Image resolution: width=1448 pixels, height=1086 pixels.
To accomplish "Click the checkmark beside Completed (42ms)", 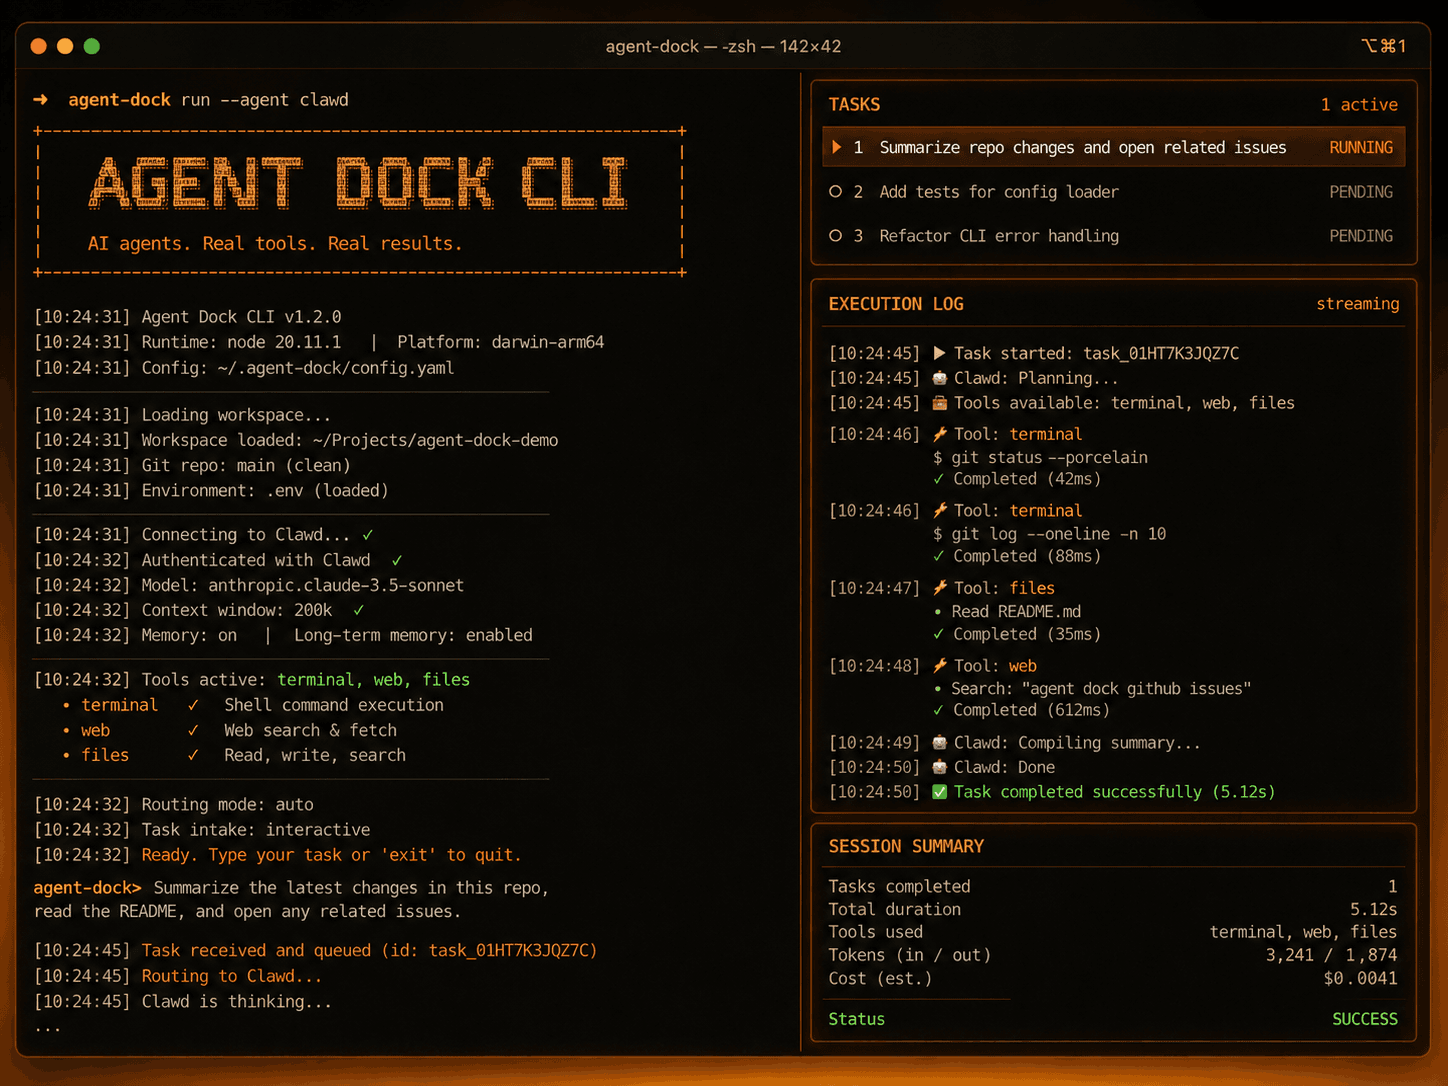I will click(x=938, y=479).
